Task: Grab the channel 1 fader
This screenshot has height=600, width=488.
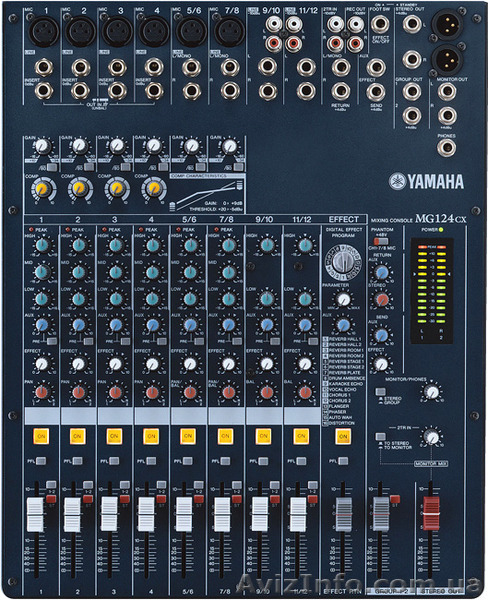Action: [x=35, y=515]
